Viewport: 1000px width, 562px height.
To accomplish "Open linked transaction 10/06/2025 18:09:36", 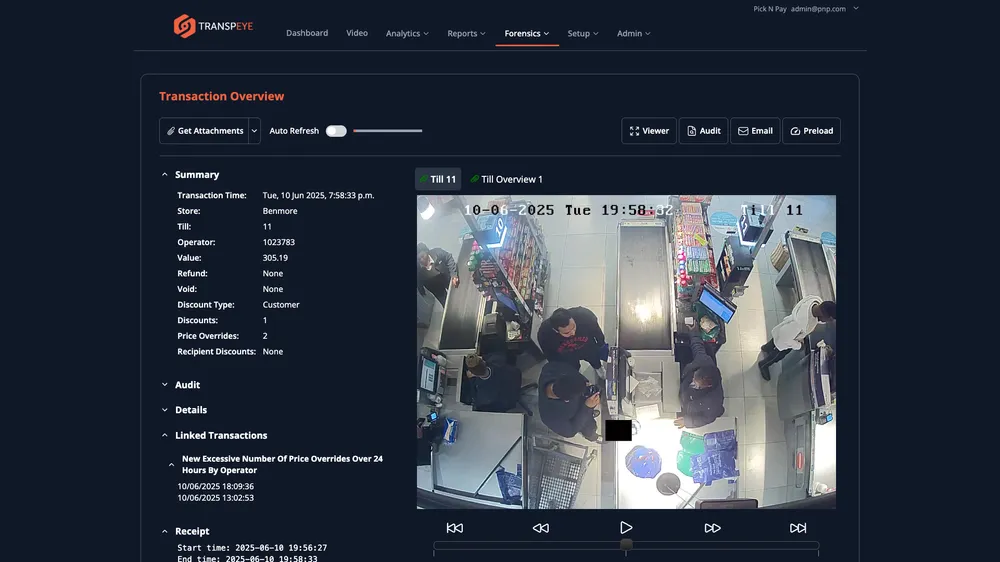I will click(216, 486).
